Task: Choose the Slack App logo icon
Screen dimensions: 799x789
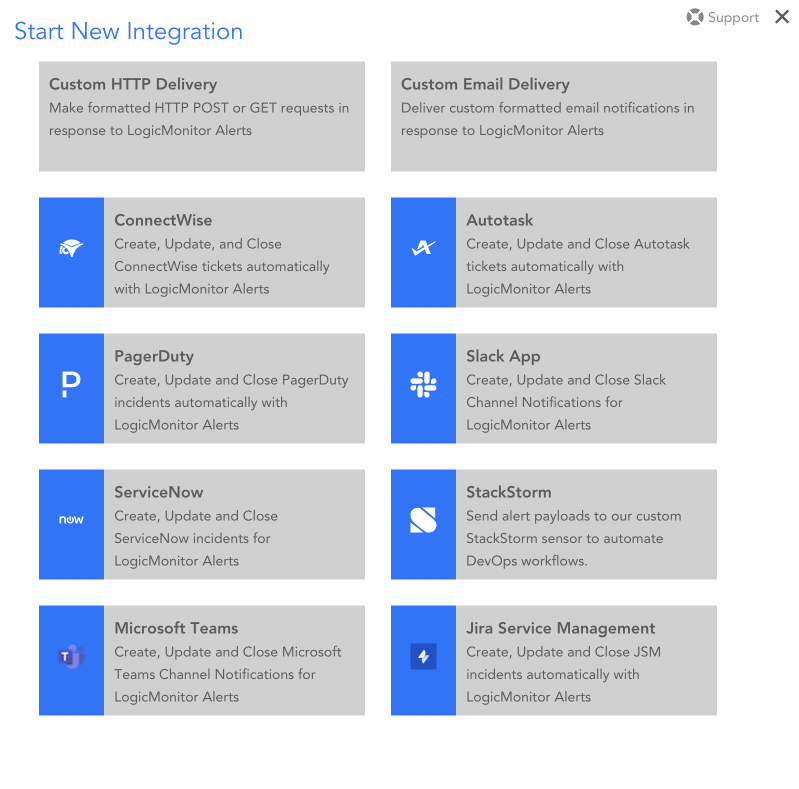Action: click(423, 385)
